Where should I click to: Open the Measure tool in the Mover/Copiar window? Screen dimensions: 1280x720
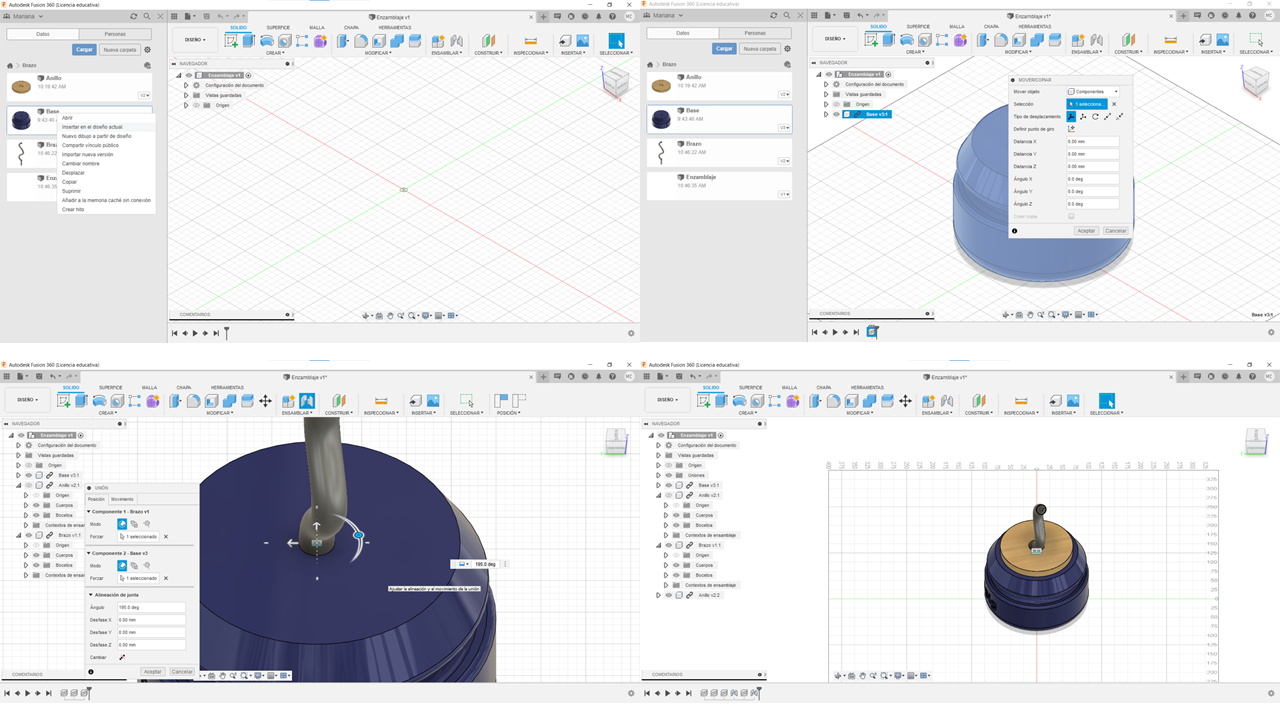click(1171, 40)
